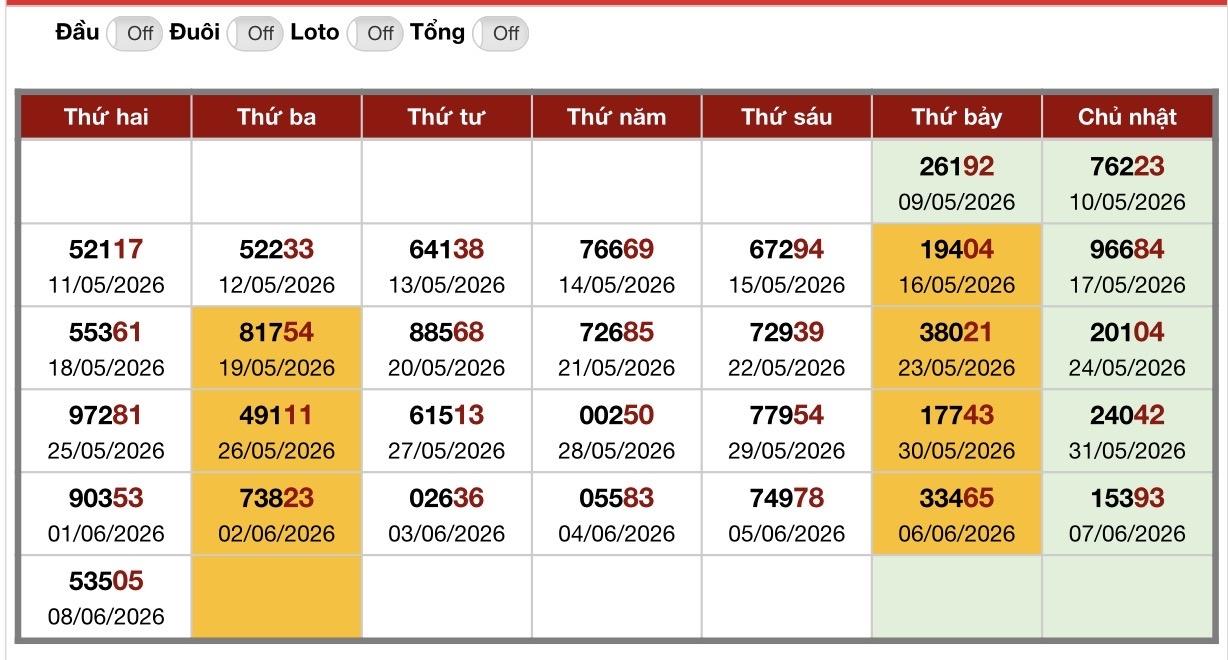Enable the Đuôi toggle
The width and height of the screenshot is (1228, 660).
[255, 33]
